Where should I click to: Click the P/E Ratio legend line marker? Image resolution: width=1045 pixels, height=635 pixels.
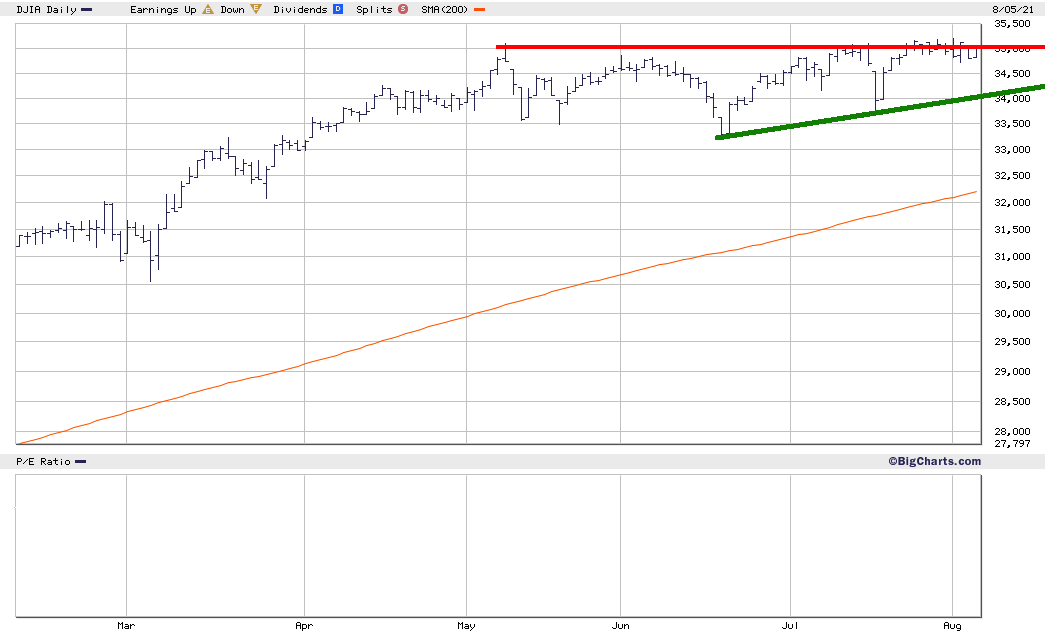pos(81,462)
